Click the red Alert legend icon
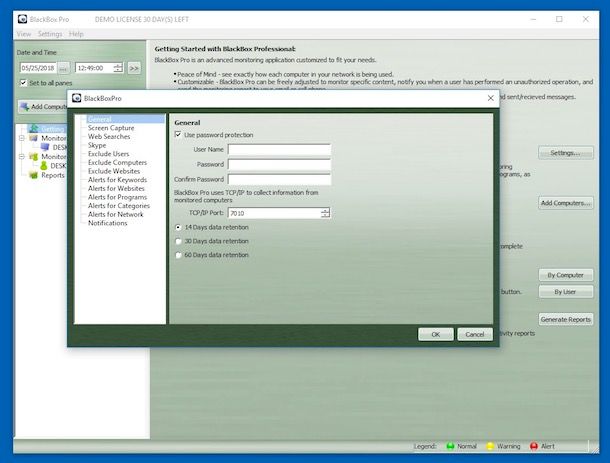This screenshot has height=463, width=610. pos(534,446)
